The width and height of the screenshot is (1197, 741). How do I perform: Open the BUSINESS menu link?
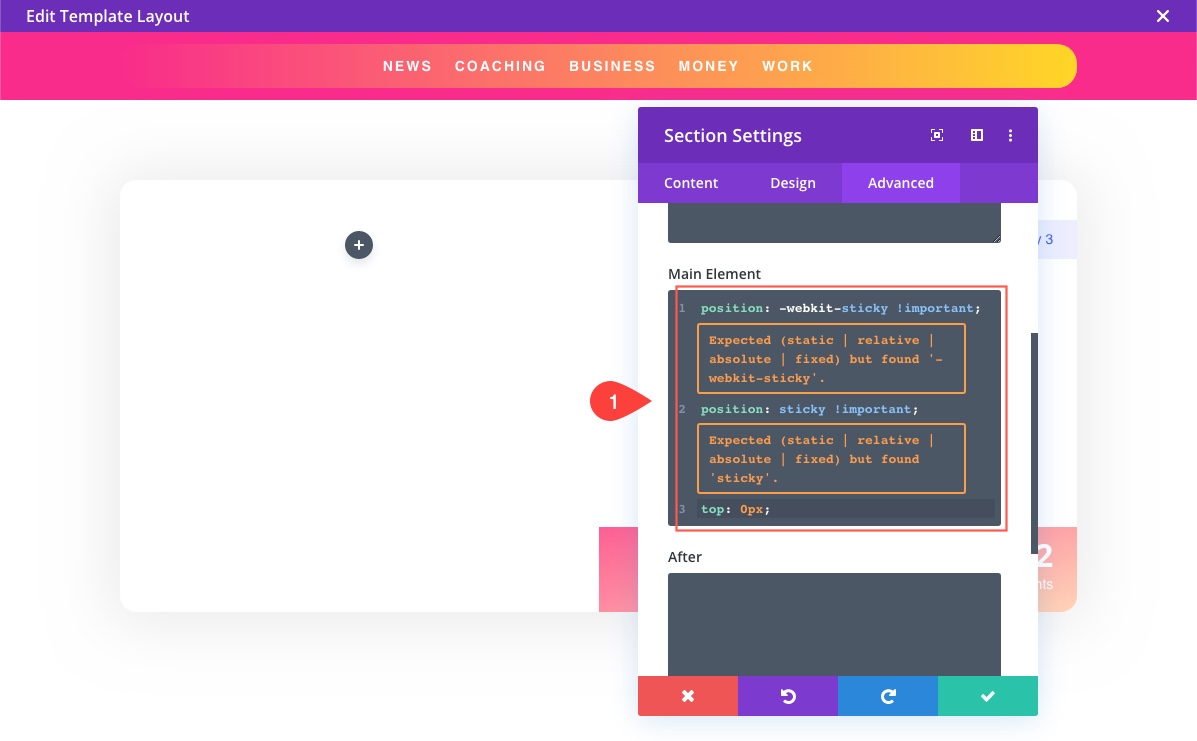coord(612,66)
